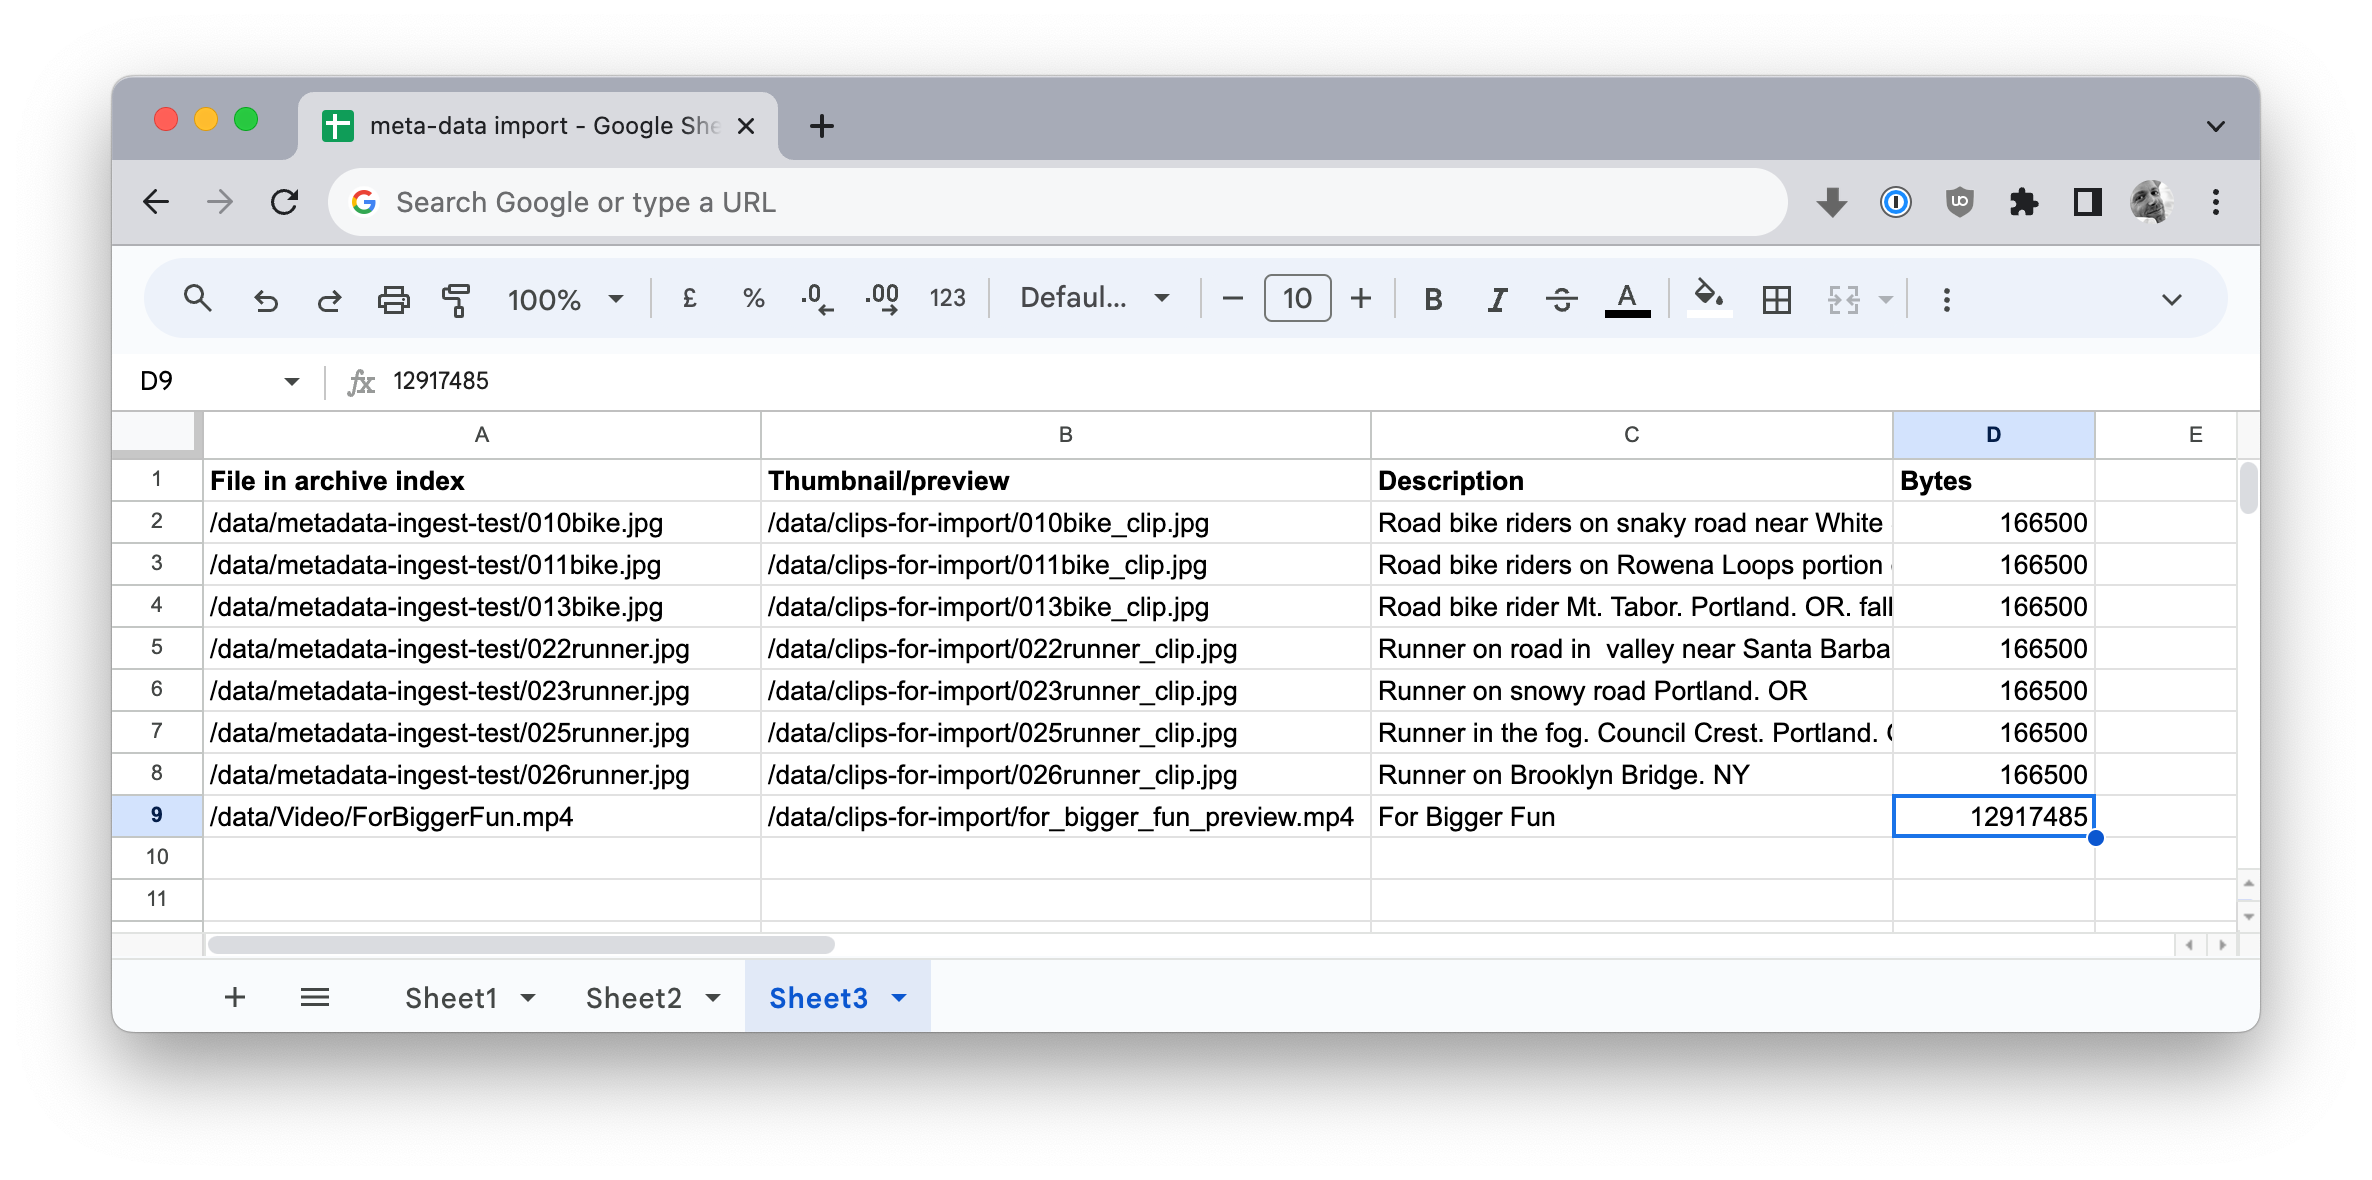The height and width of the screenshot is (1180, 2372).
Task: Open the text color picker
Action: pos(1627,298)
